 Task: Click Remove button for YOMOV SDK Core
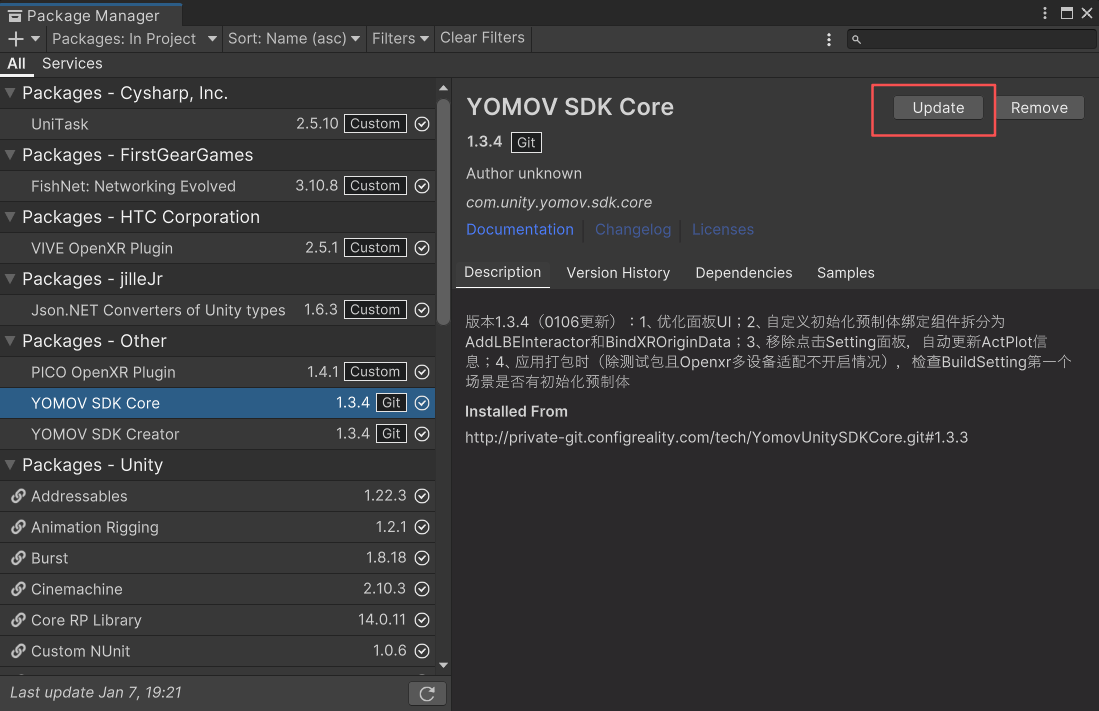[1039, 107]
